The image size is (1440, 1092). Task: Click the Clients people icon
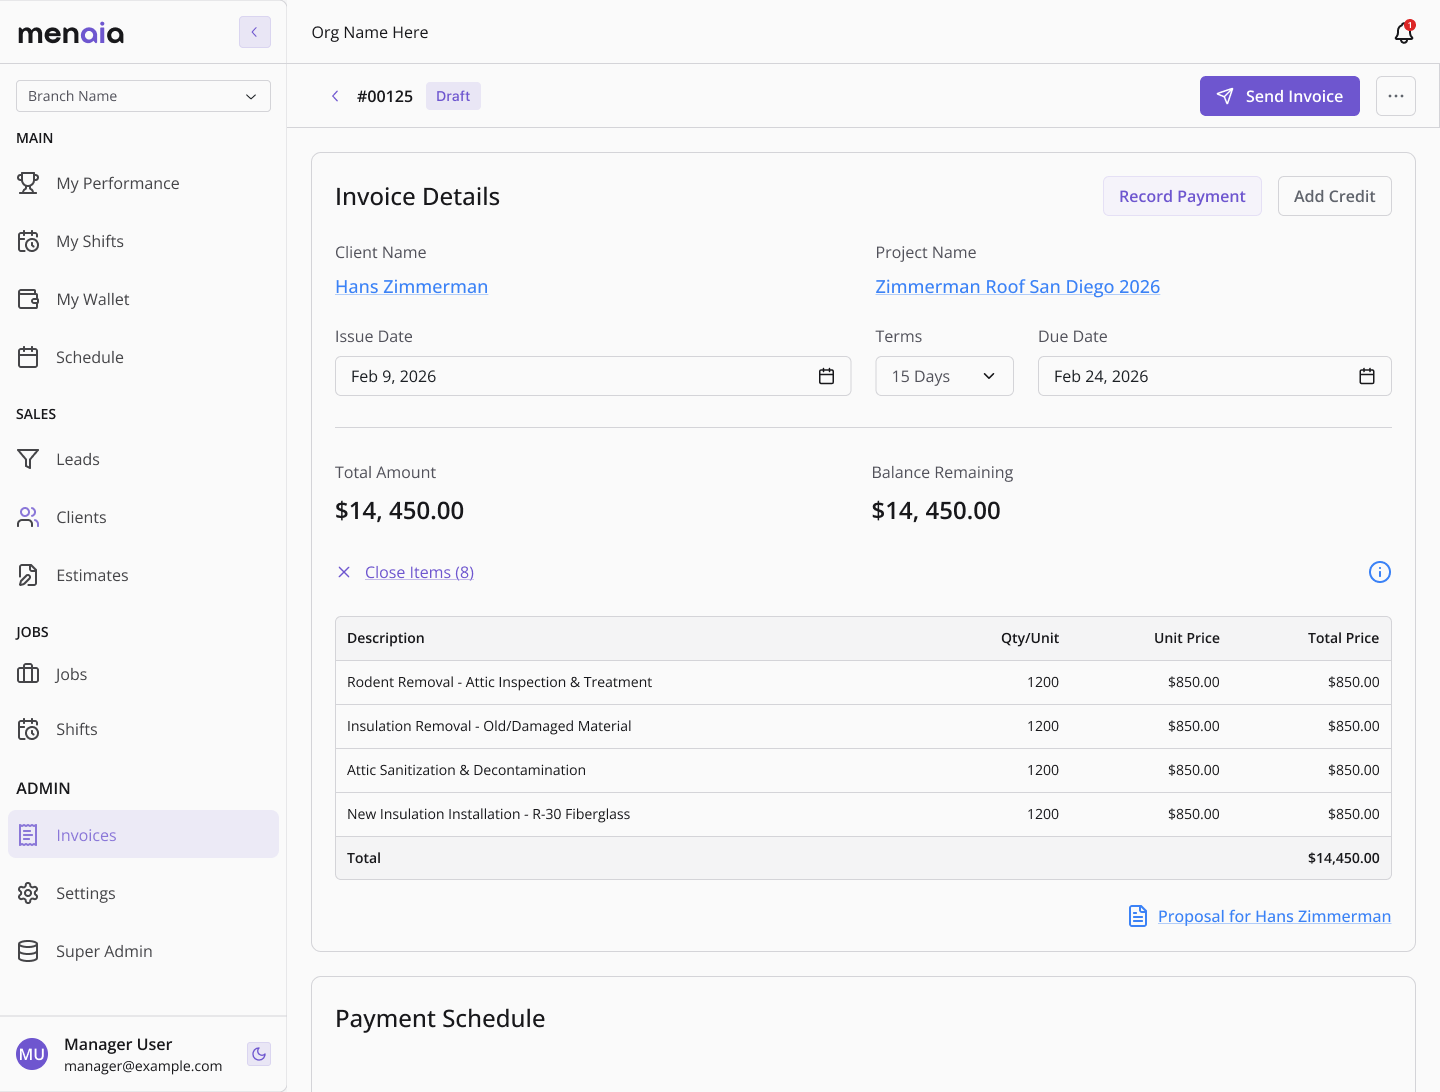click(x=28, y=517)
